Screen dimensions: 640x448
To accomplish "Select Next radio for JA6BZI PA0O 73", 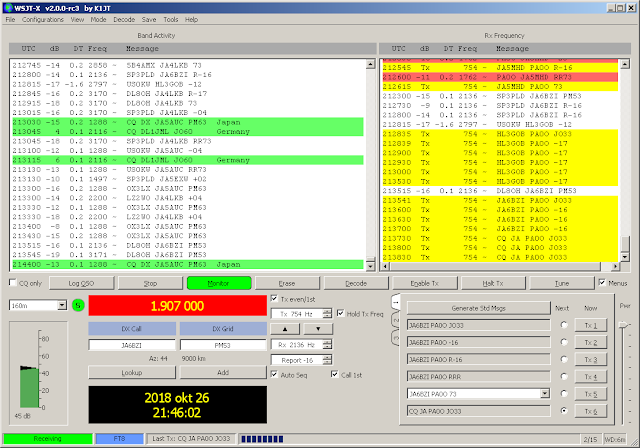I will [x=564, y=394].
